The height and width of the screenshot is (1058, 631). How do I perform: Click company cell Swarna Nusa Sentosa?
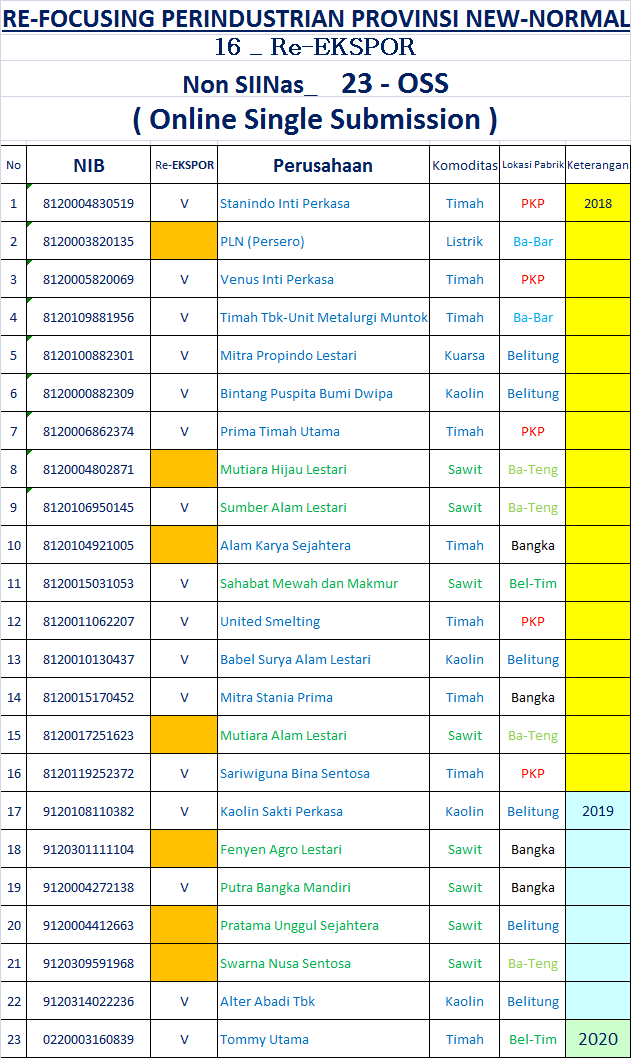click(323, 964)
